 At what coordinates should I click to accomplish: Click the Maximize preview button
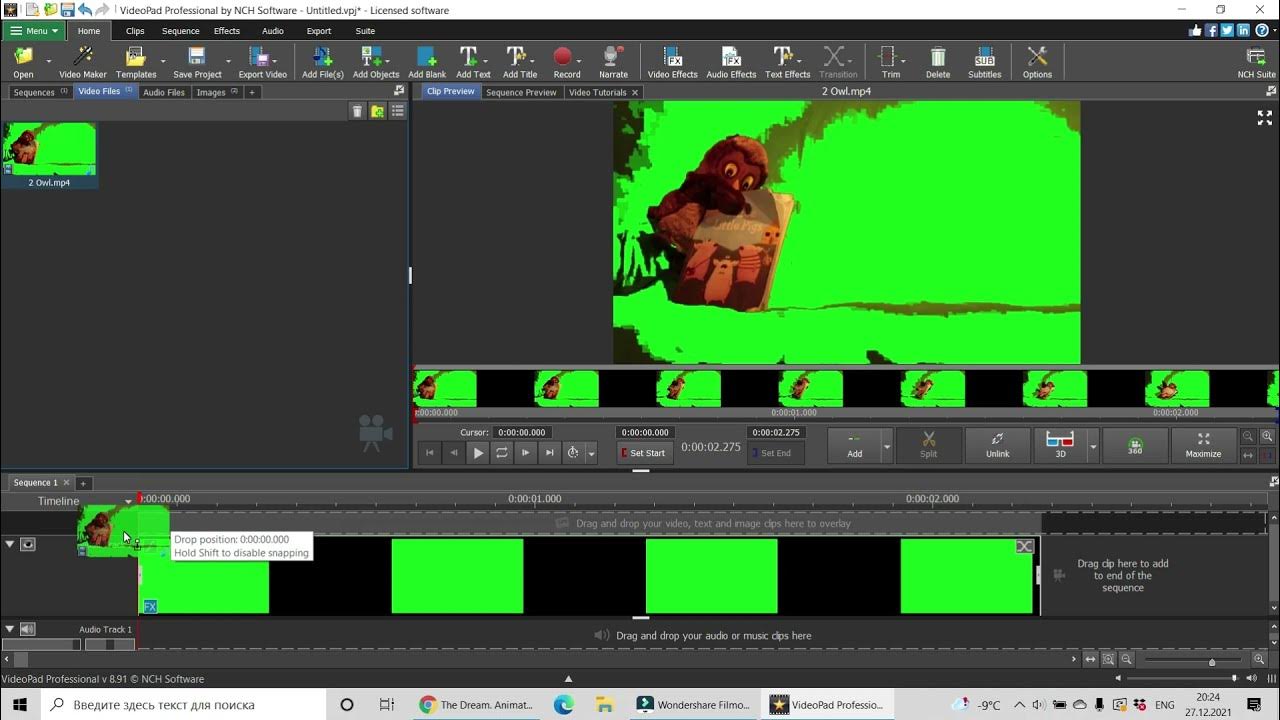click(1203, 446)
